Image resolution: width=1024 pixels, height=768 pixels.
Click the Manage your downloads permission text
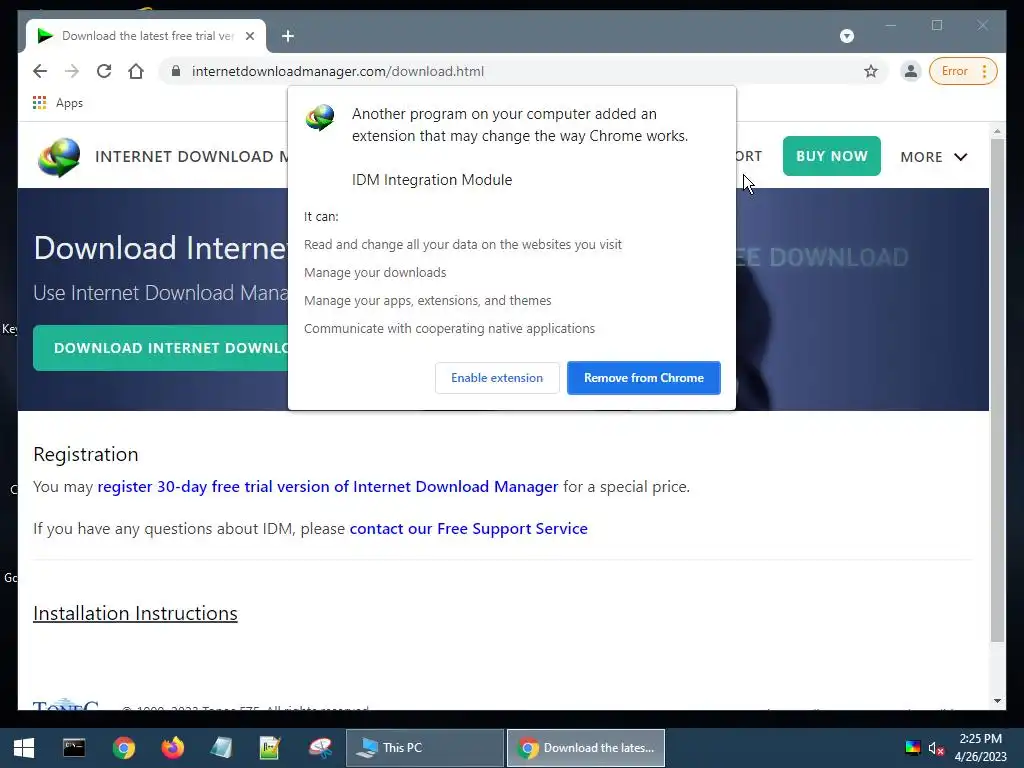point(375,272)
